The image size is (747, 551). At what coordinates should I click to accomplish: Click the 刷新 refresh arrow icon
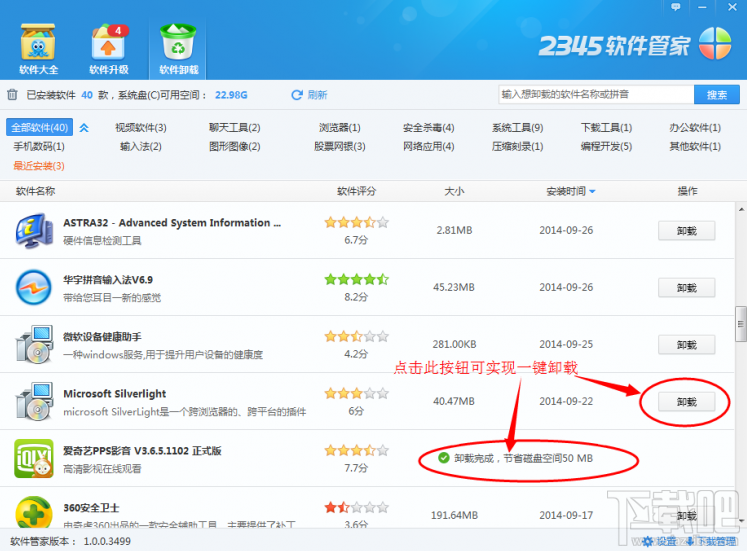click(x=297, y=95)
